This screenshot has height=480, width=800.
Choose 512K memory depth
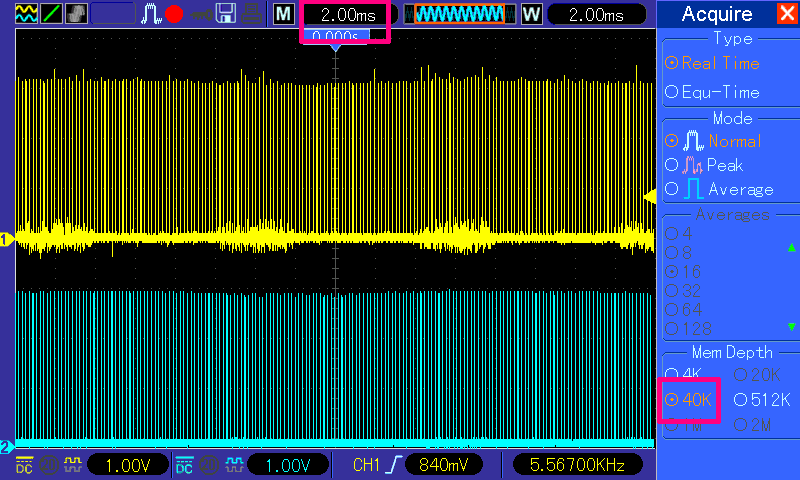[x=762, y=400]
